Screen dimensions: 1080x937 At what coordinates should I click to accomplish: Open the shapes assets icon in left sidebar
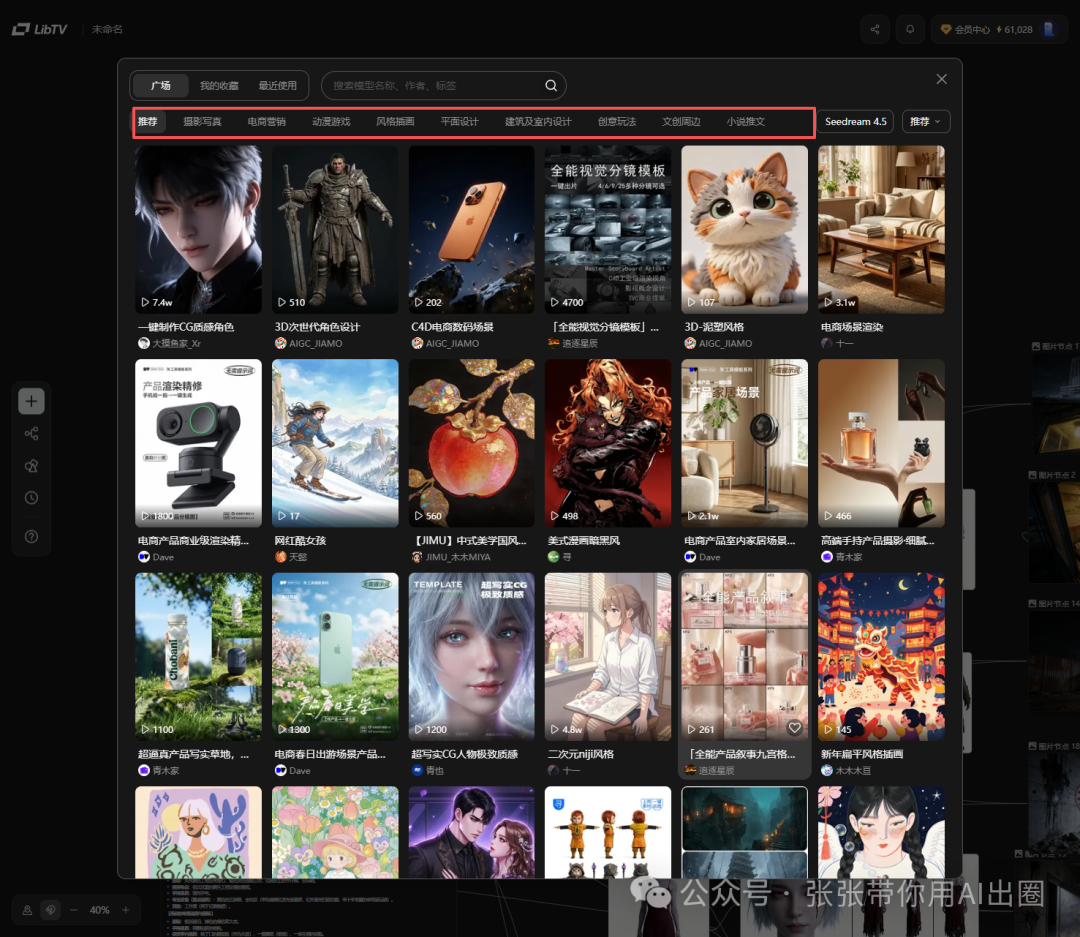pyautogui.click(x=31, y=466)
